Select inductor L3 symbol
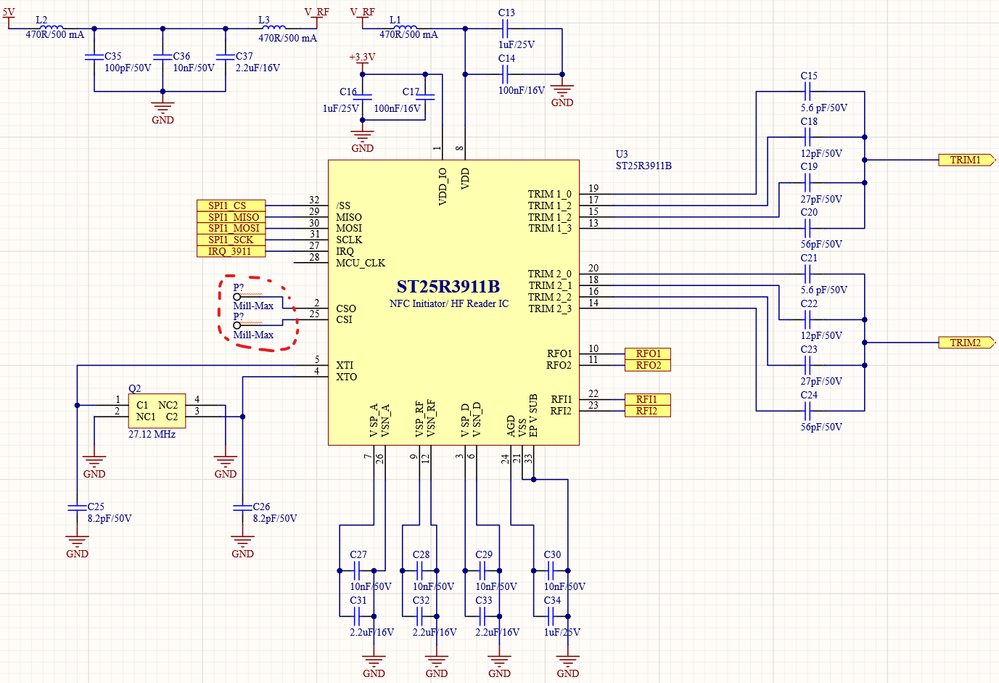999x683 pixels. (274, 27)
